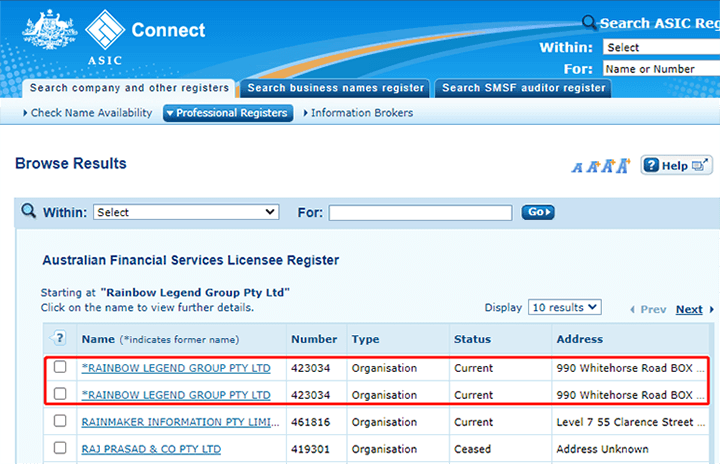Select the largest font size icon
720x464 pixels.
[623, 165]
